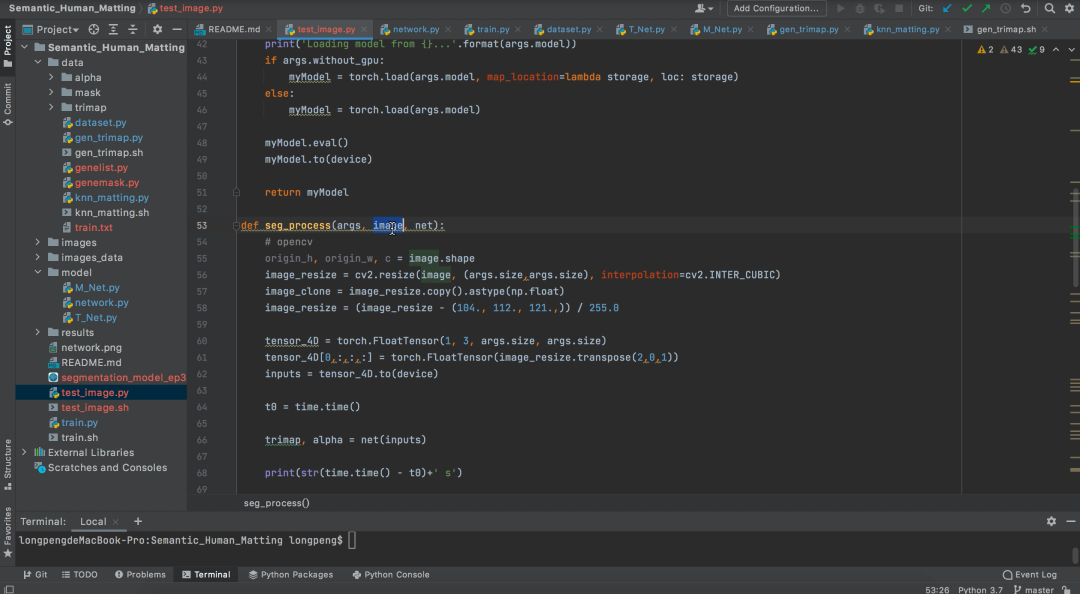Switch to the network.py tab
1080x594 pixels.
[x=414, y=29]
